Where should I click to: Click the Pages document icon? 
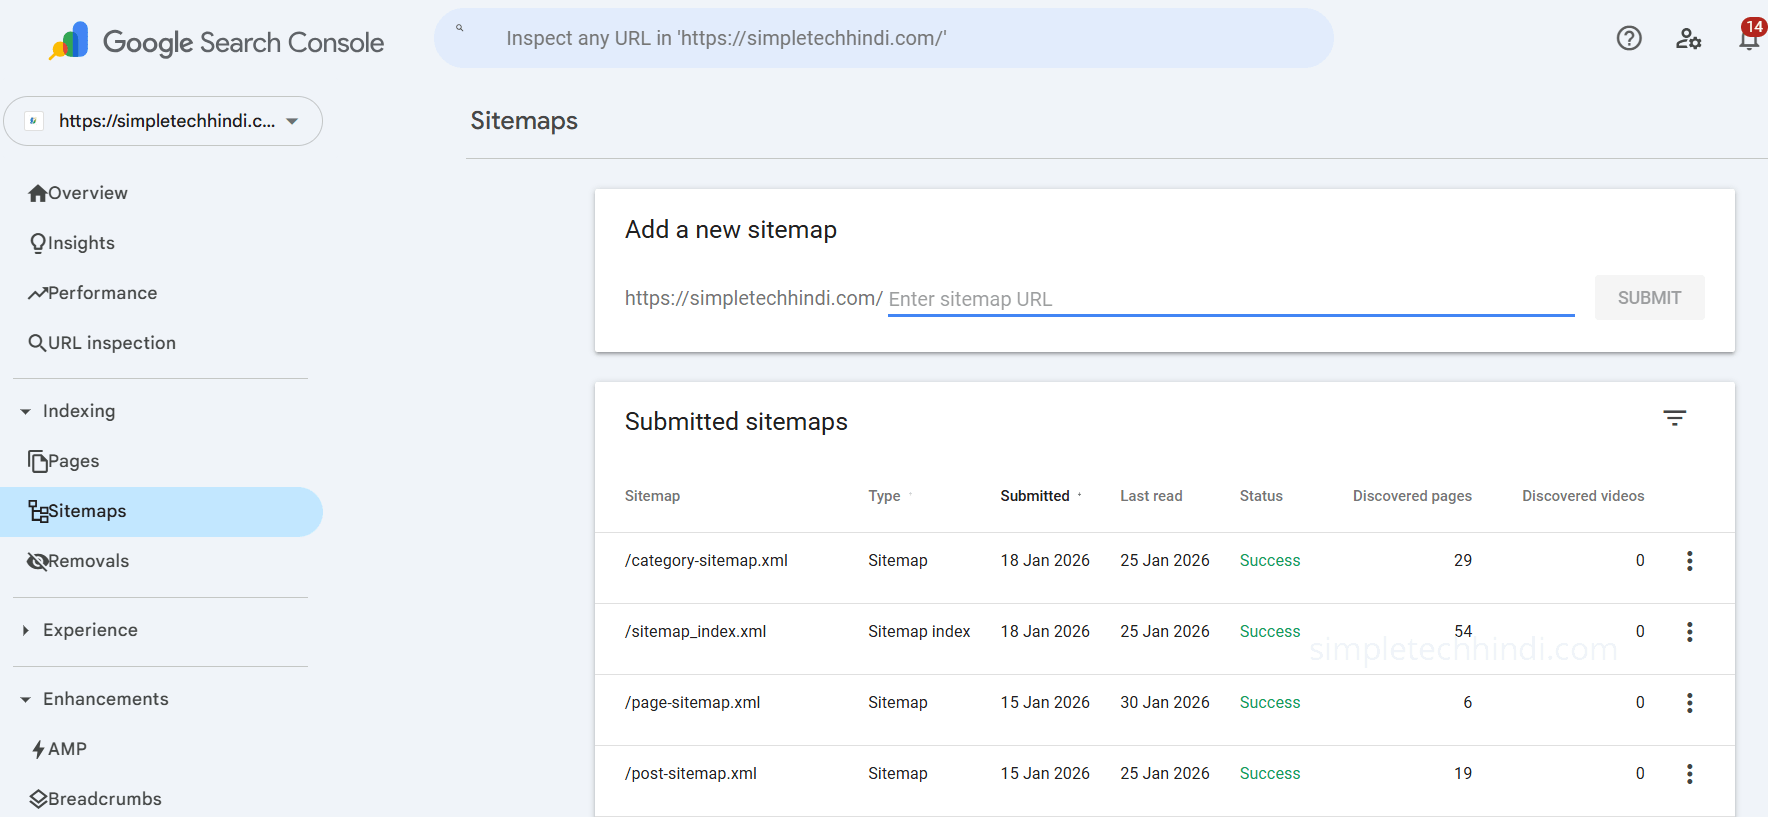(x=38, y=461)
